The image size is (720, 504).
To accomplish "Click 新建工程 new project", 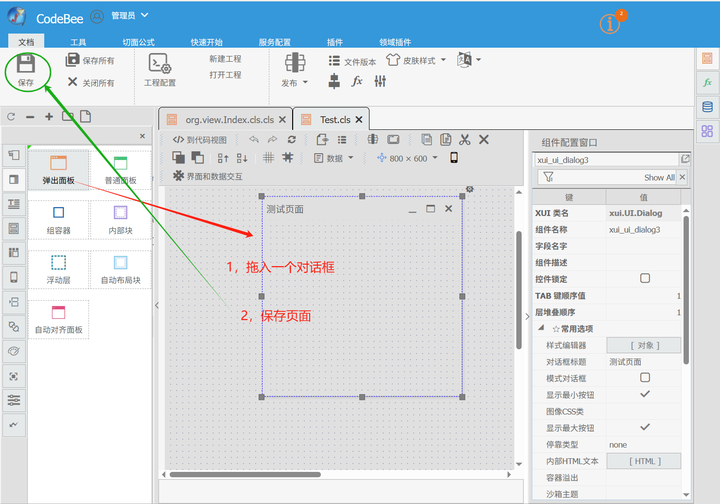I will pyautogui.click(x=225, y=59).
